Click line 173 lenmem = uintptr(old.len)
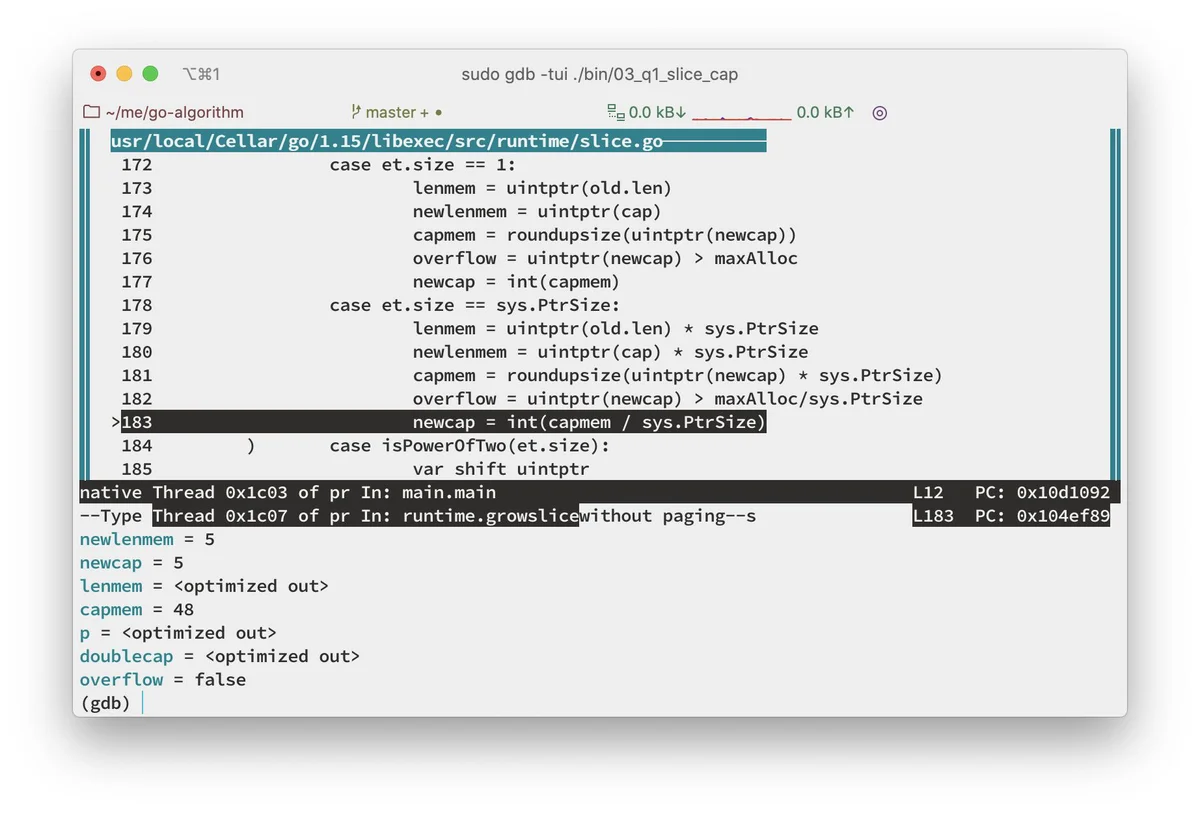The height and width of the screenshot is (813, 1200). (x=542, y=188)
